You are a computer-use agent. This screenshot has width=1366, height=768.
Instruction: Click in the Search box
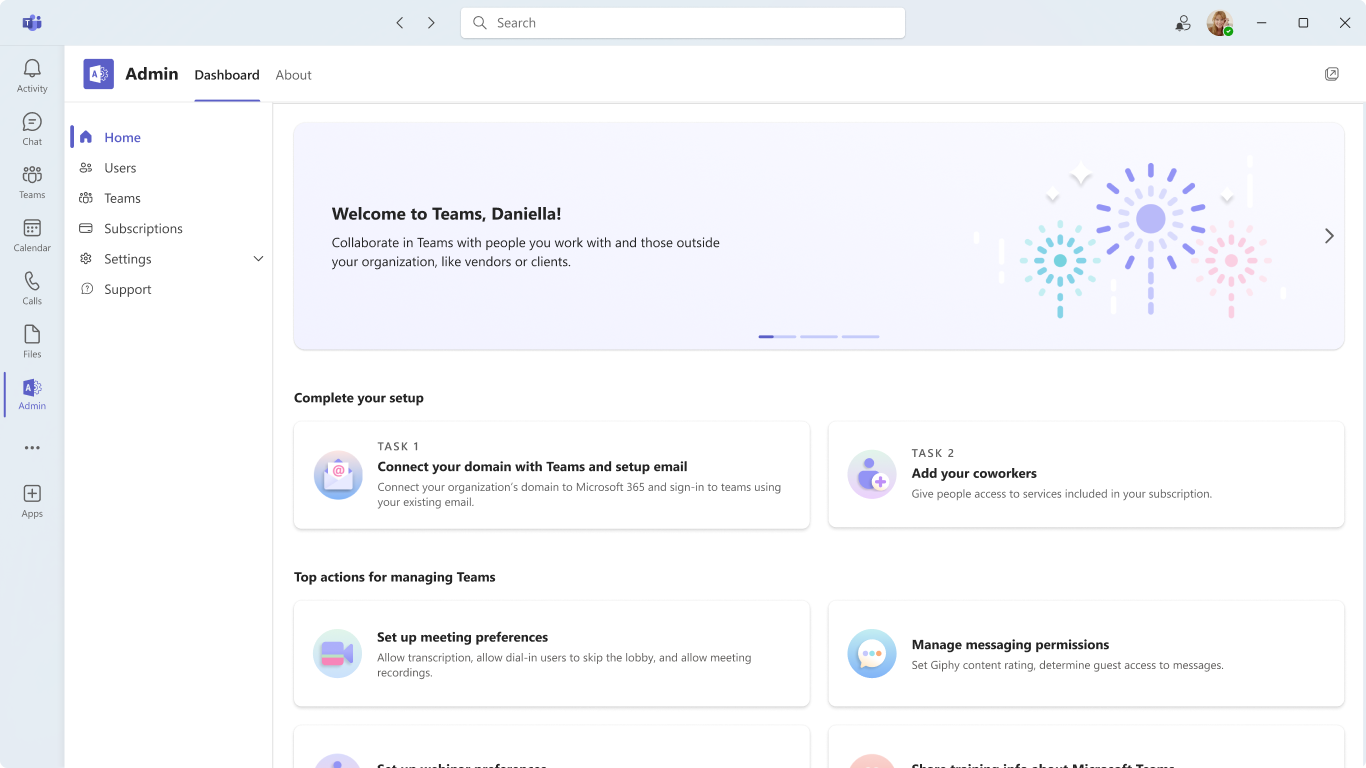click(683, 23)
